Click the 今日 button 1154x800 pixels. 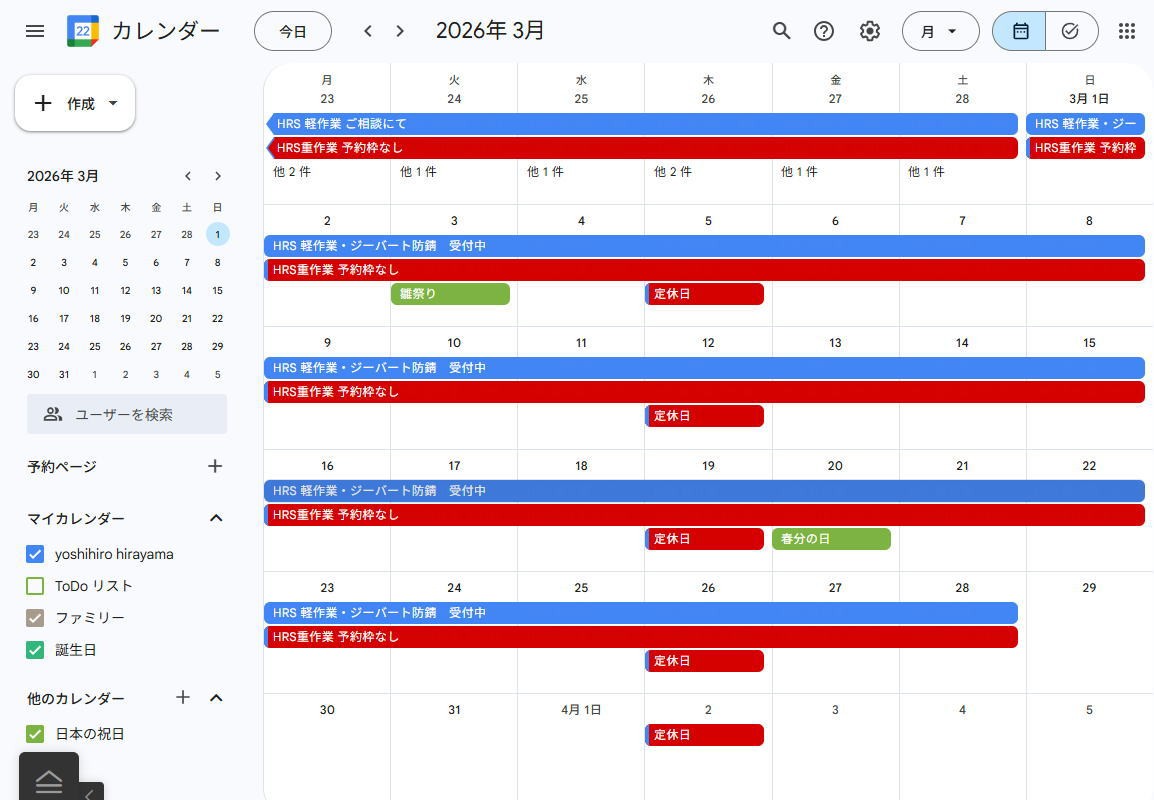[292, 31]
